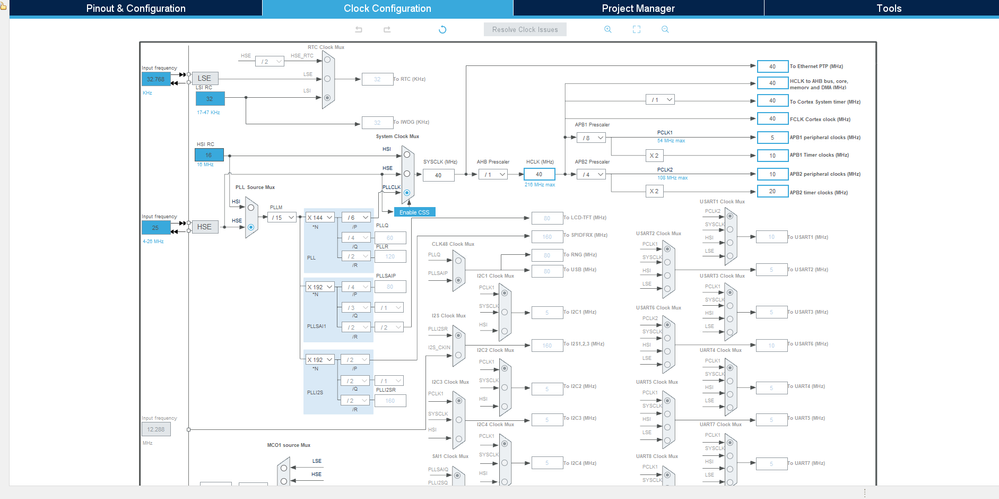Click HSE input frequency field 25
The width and height of the screenshot is (999, 499).
(156, 228)
